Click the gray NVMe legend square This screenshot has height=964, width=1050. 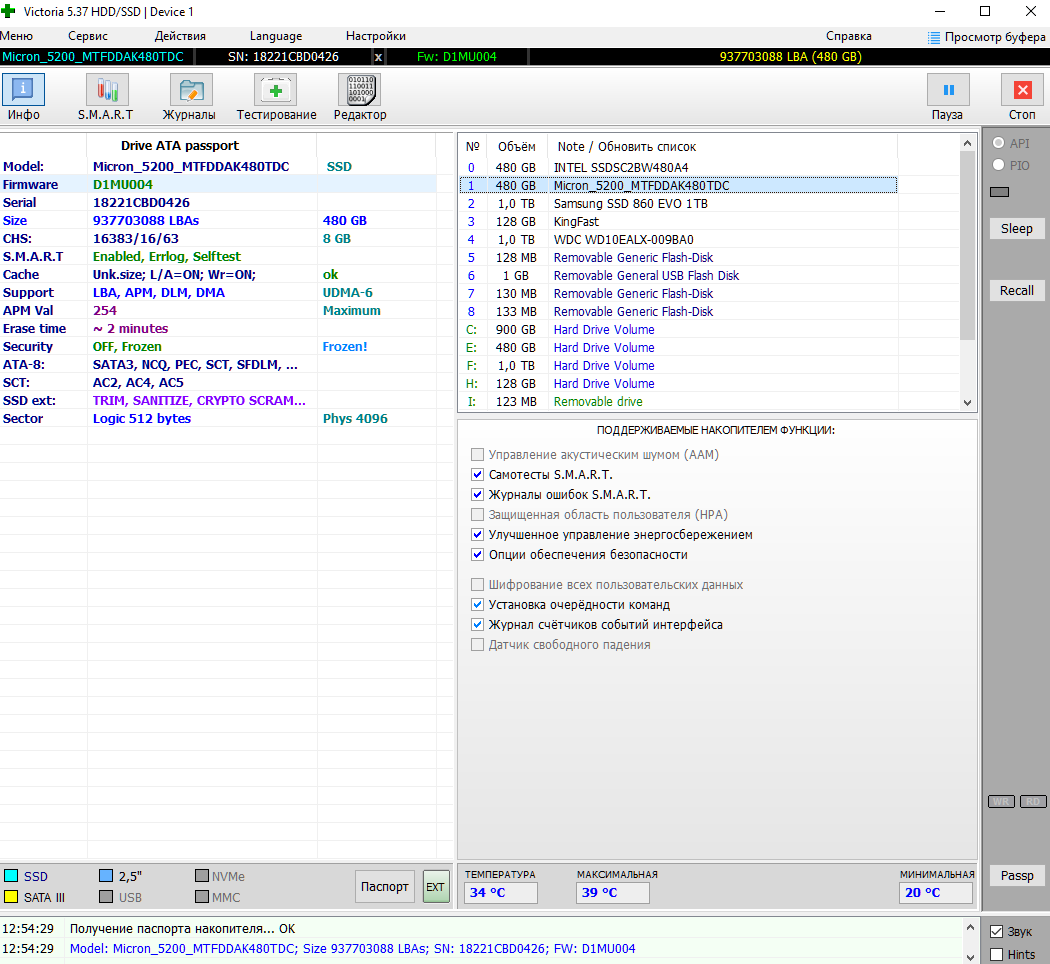(202, 876)
